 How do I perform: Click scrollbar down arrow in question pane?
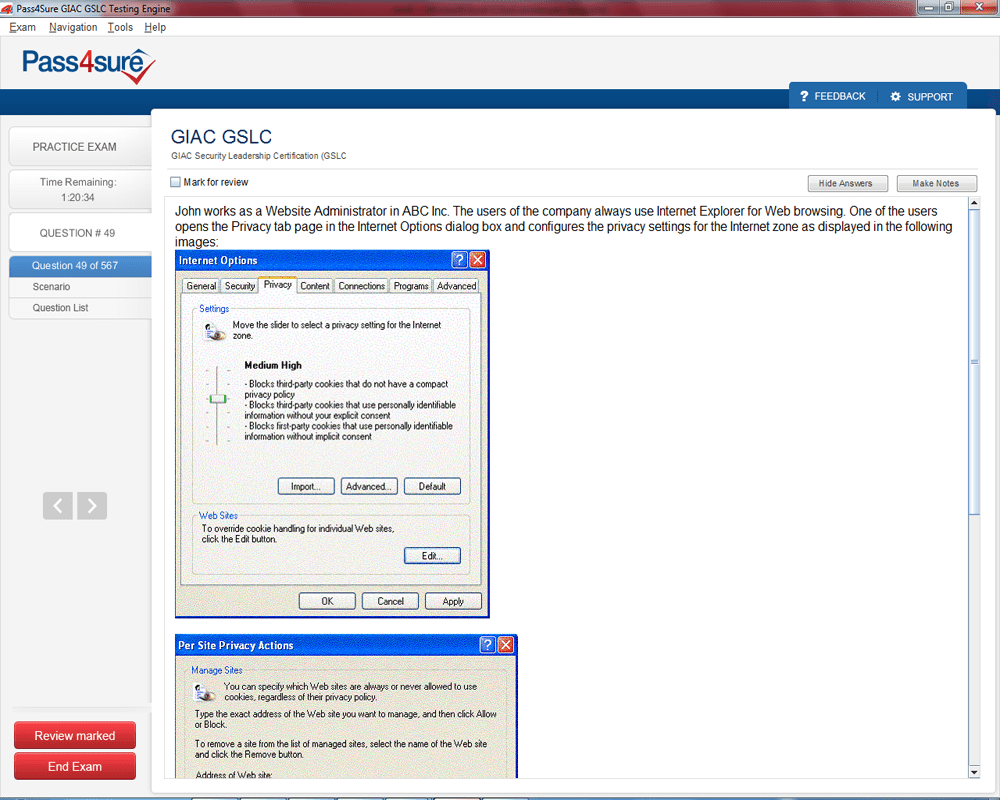[x=974, y=773]
